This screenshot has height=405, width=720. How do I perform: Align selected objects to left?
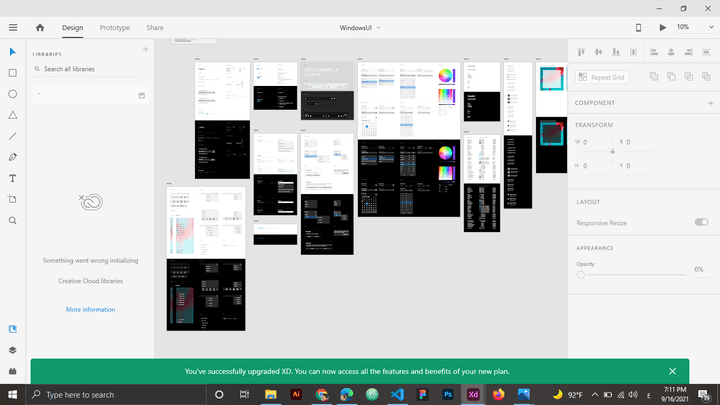(x=654, y=52)
